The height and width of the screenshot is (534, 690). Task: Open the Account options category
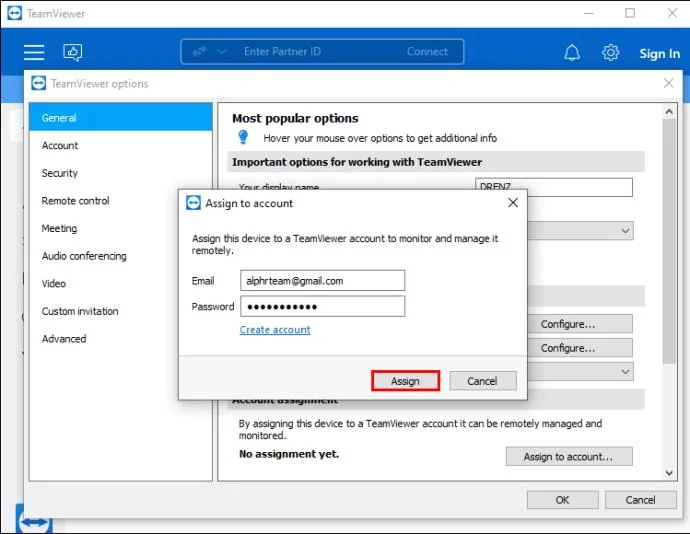(121, 145)
